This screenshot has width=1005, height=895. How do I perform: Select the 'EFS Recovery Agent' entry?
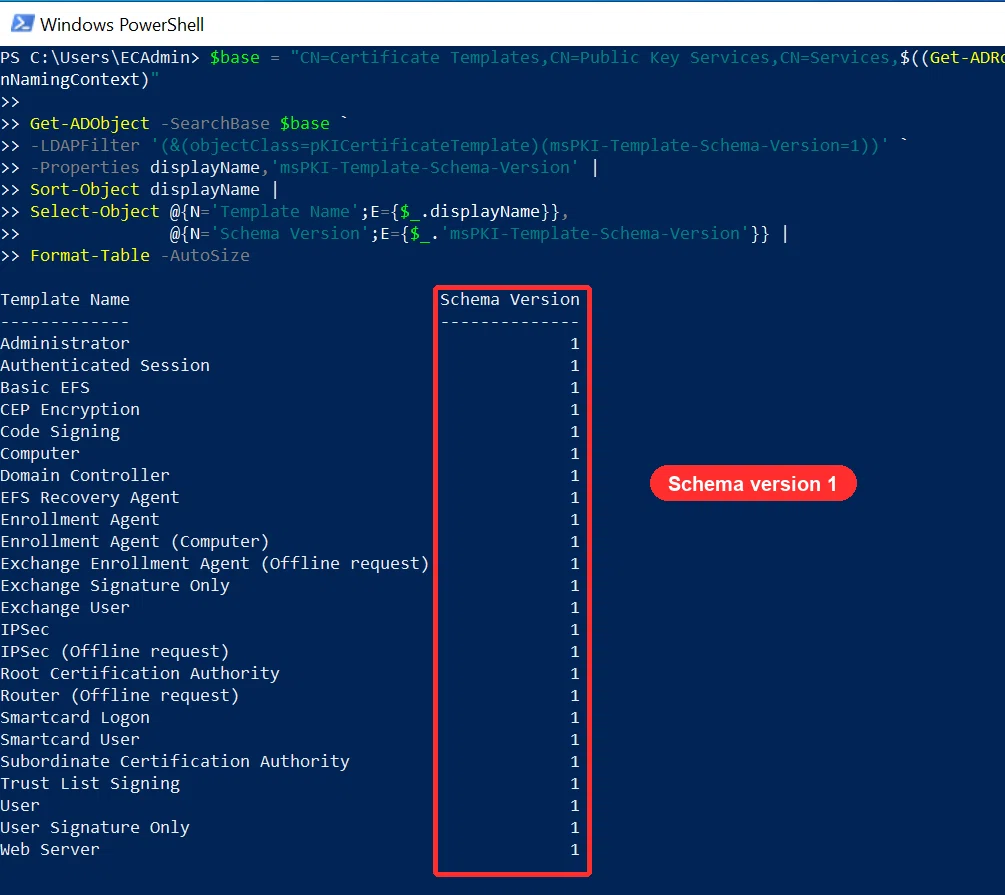90,498
